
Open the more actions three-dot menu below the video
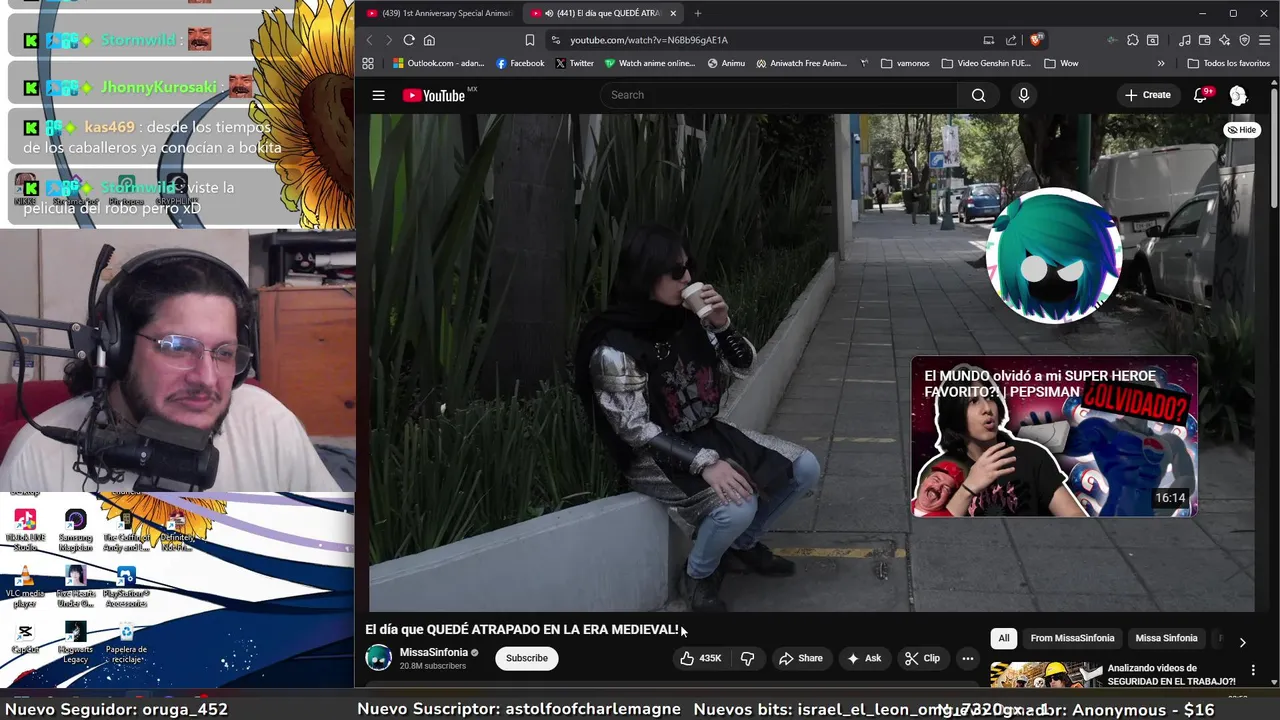pyautogui.click(x=967, y=658)
